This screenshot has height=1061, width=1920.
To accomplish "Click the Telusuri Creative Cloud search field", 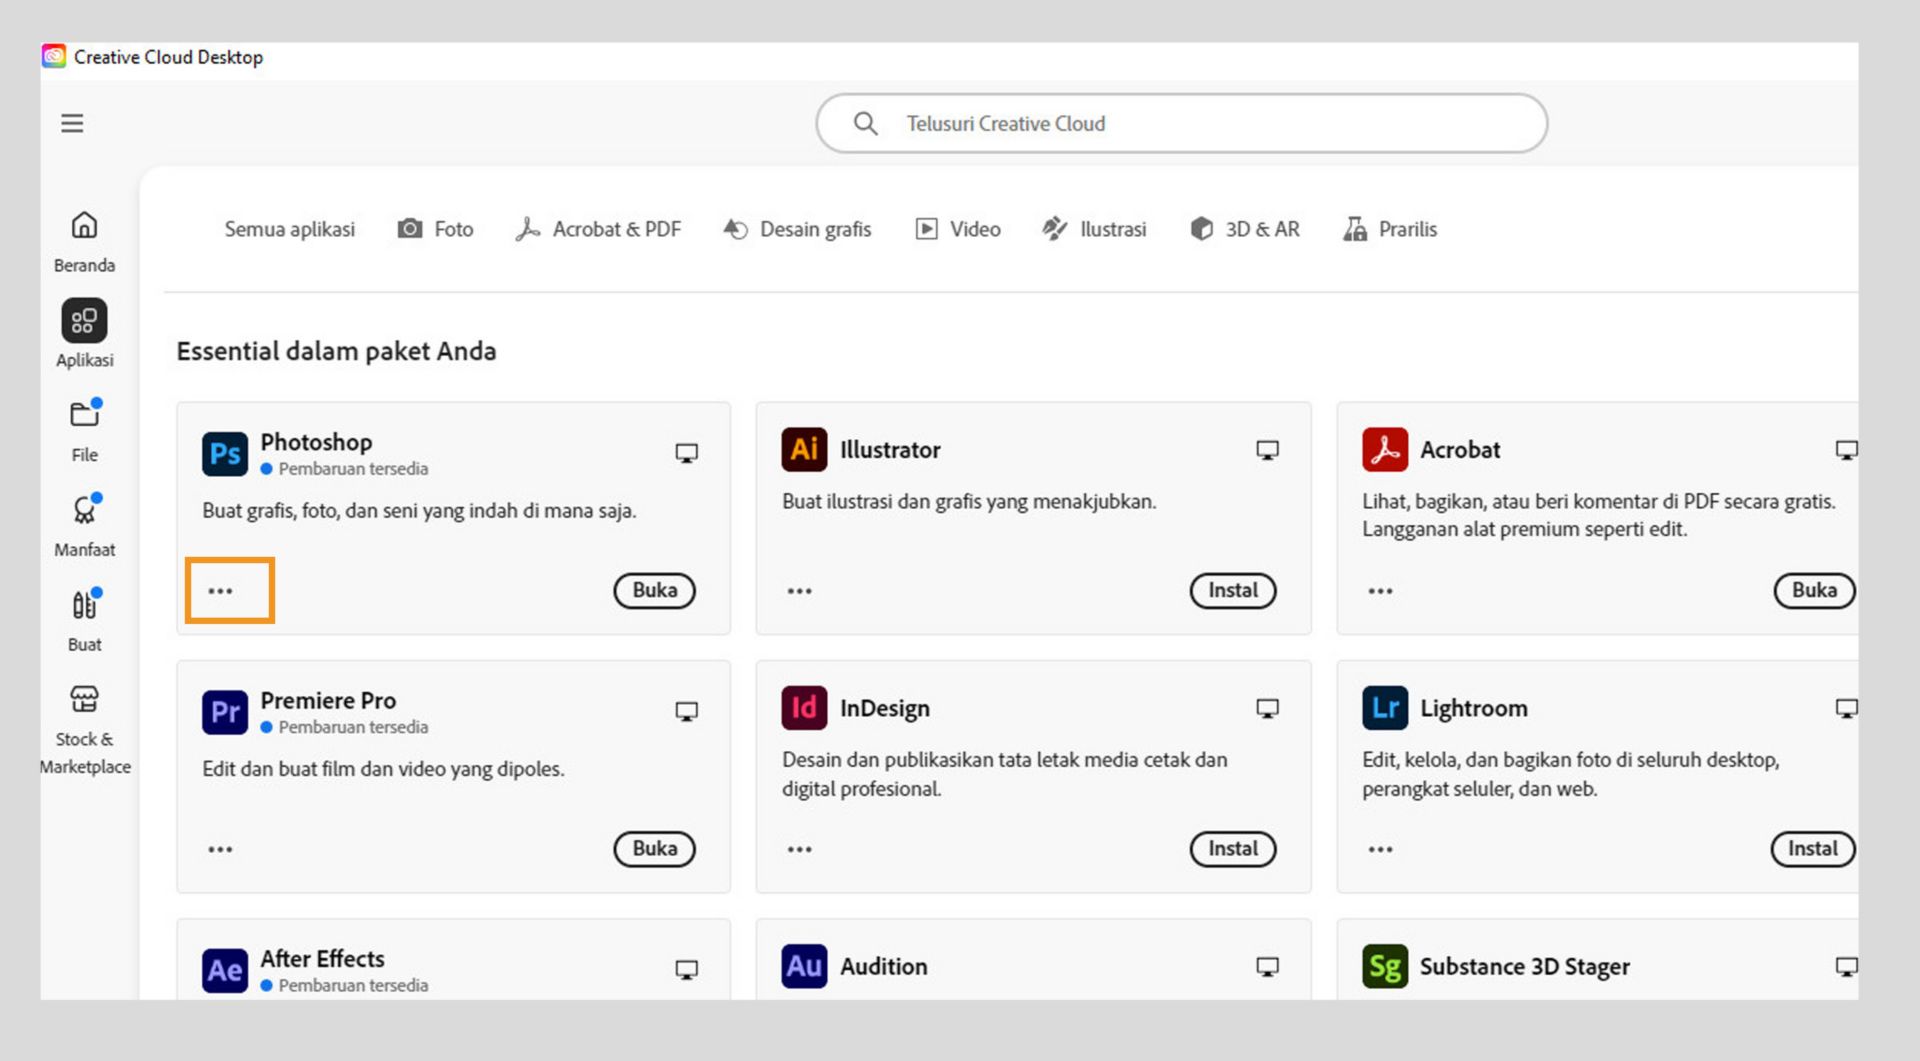I will pyautogui.click(x=1180, y=123).
